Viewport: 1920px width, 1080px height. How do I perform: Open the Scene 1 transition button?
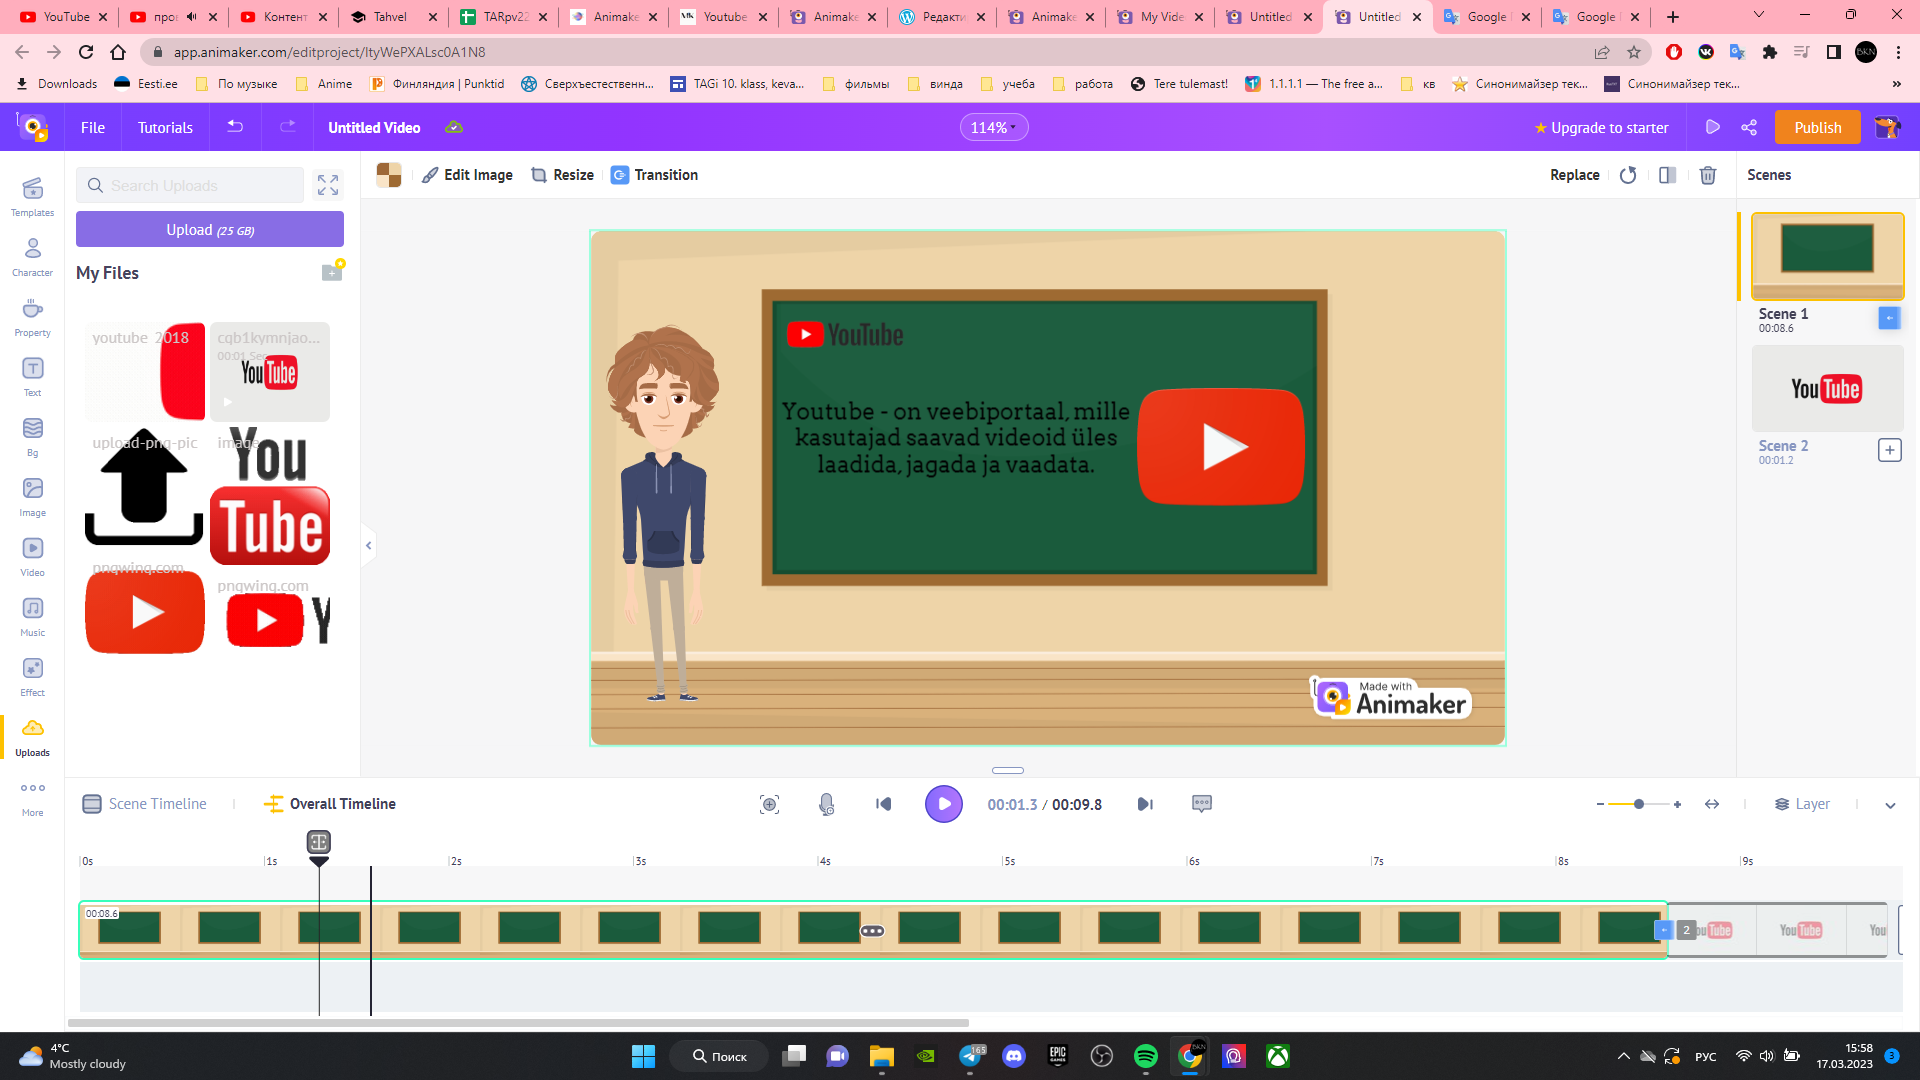point(1889,318)
